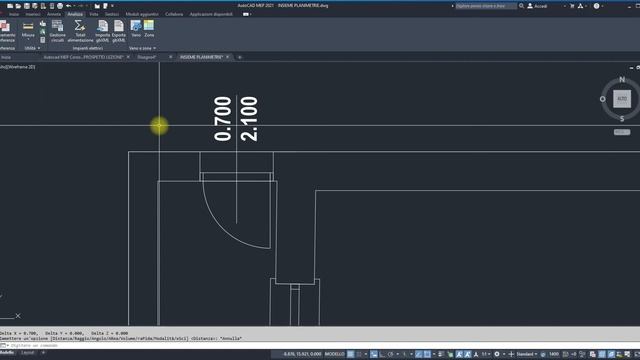Toggle annotation visibility icon in status bar
Screen dimensions: 640x360
(459, 354)
